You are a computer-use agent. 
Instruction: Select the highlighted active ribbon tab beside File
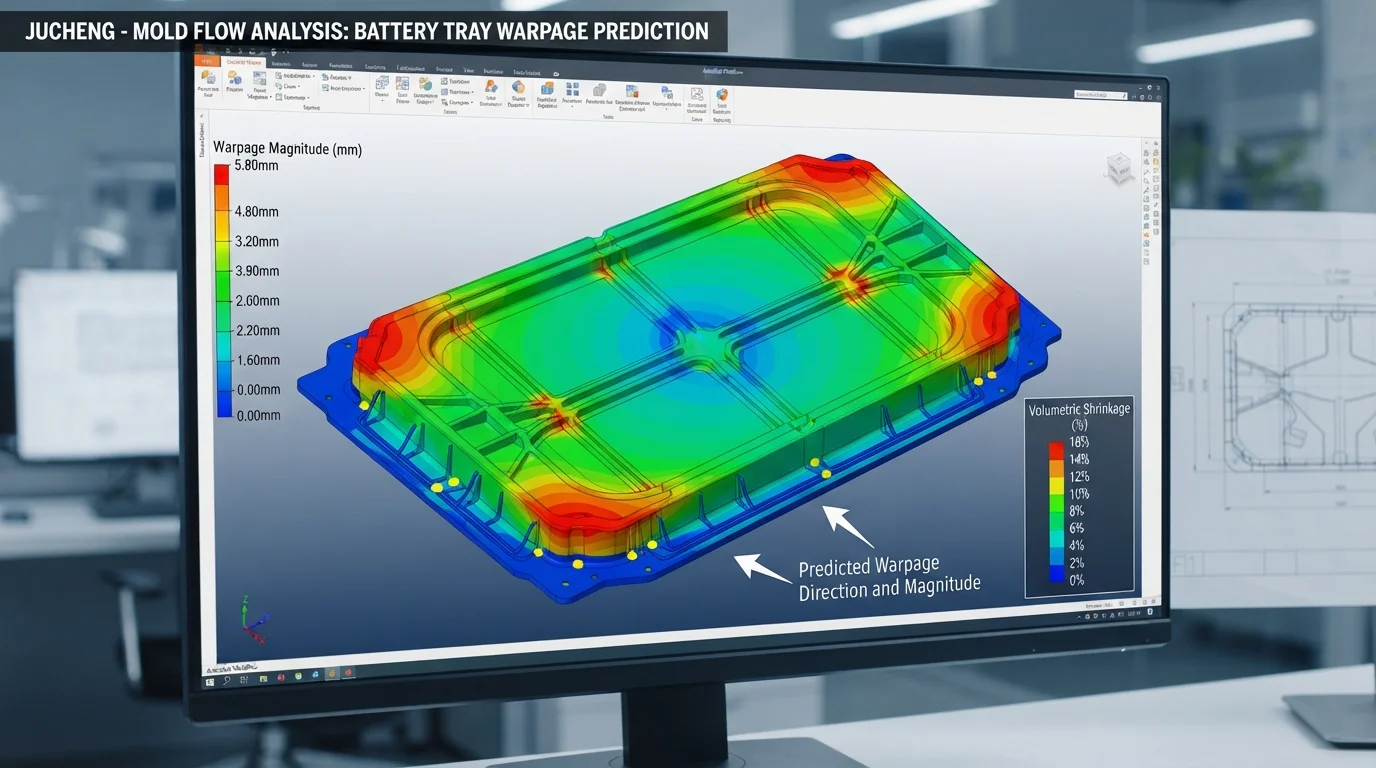pos(244,62)
